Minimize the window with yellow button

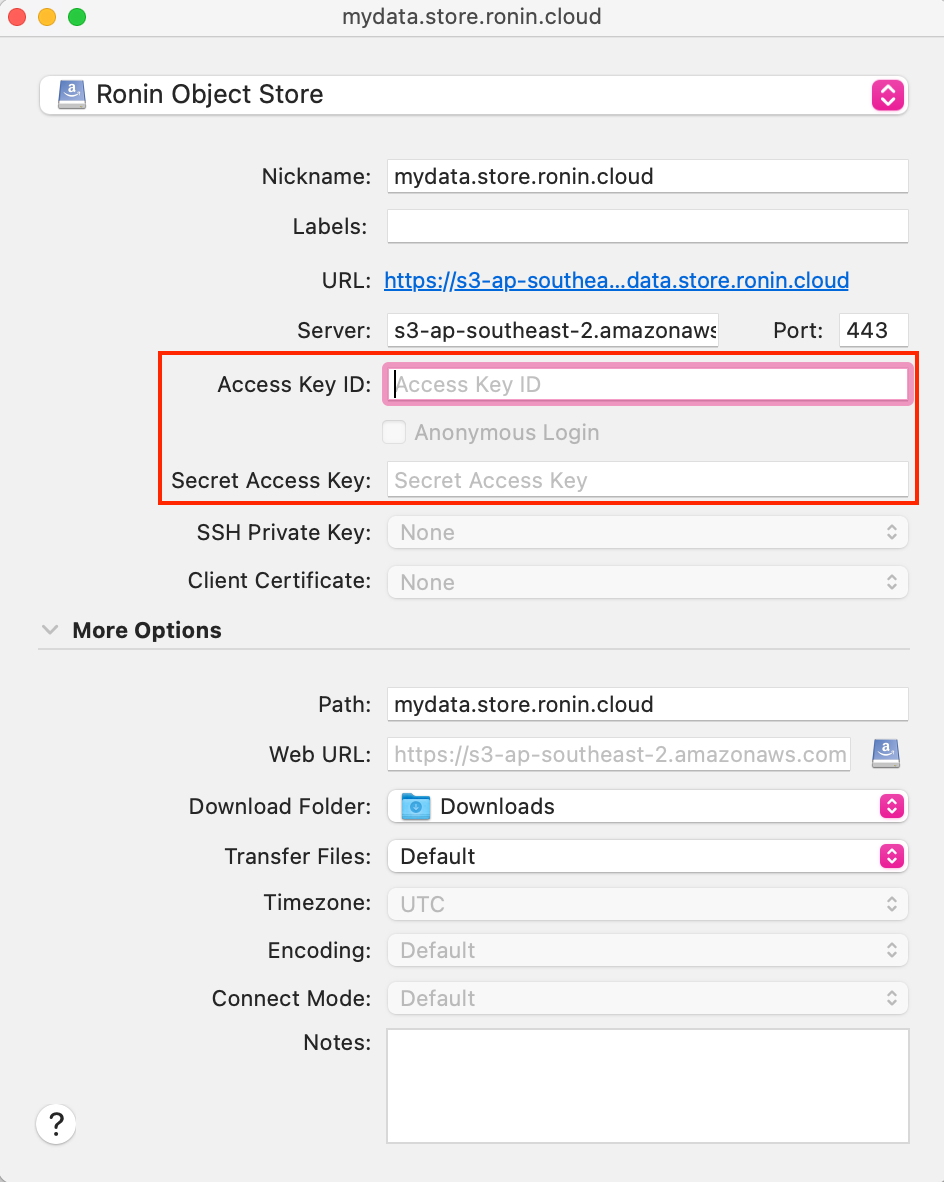pos(47,17)
